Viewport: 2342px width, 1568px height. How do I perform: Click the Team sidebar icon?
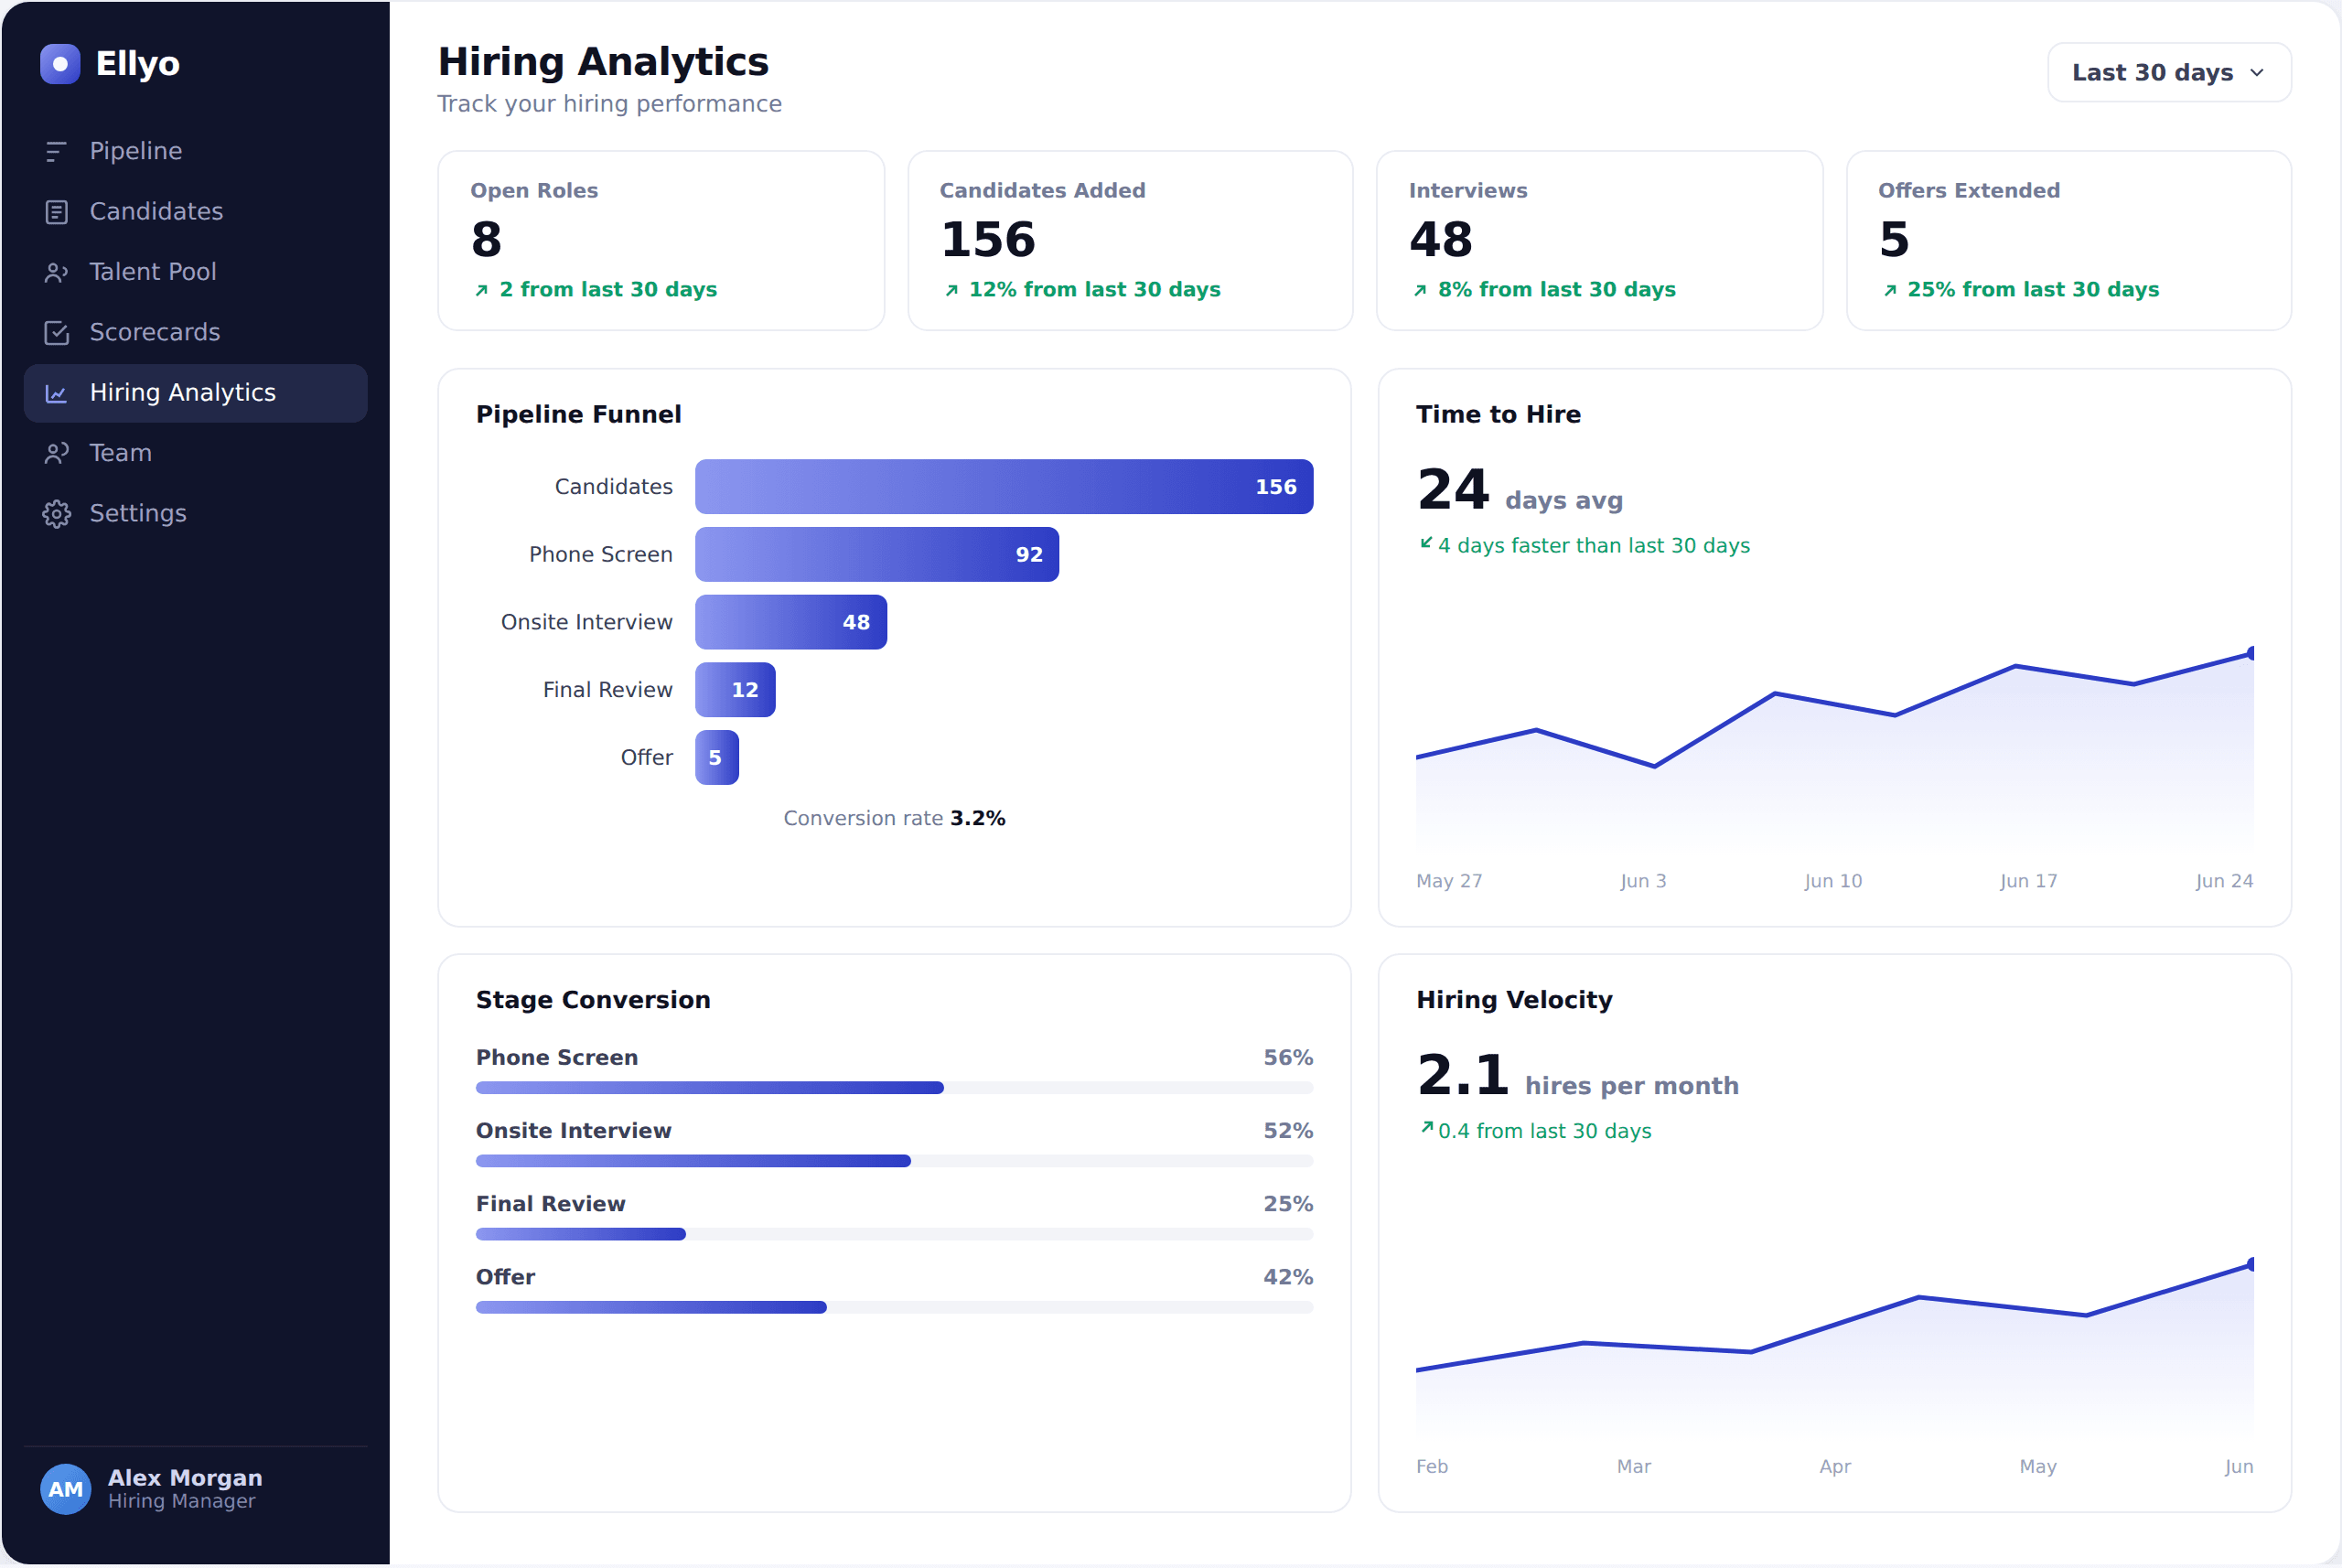[56, 453]
